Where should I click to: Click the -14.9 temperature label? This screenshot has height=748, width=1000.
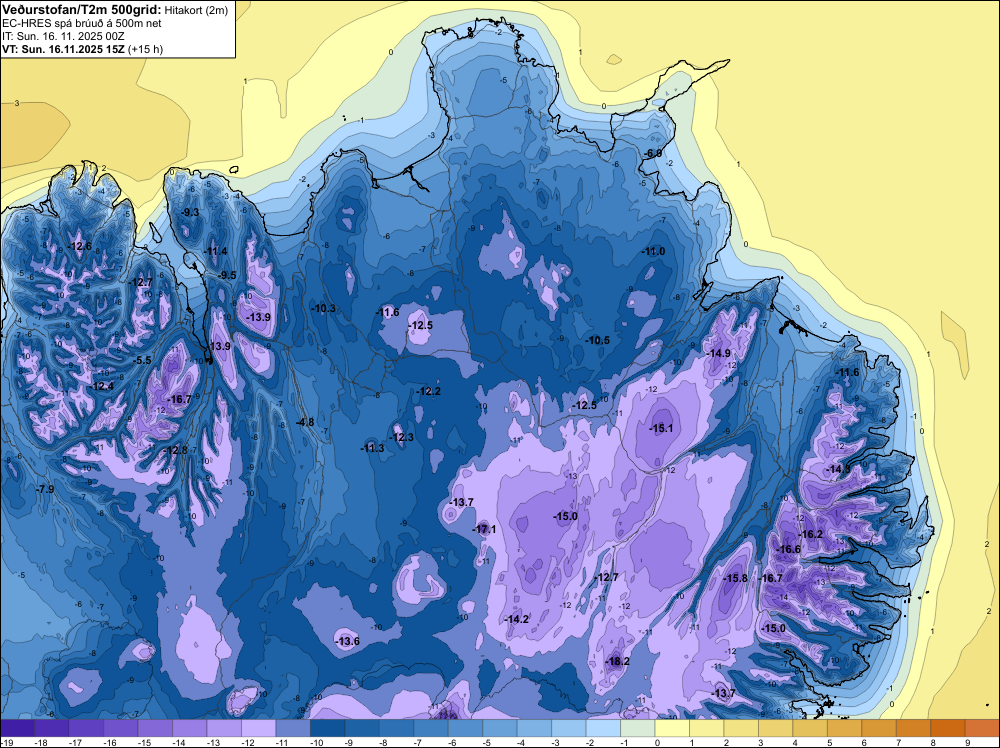719,353
